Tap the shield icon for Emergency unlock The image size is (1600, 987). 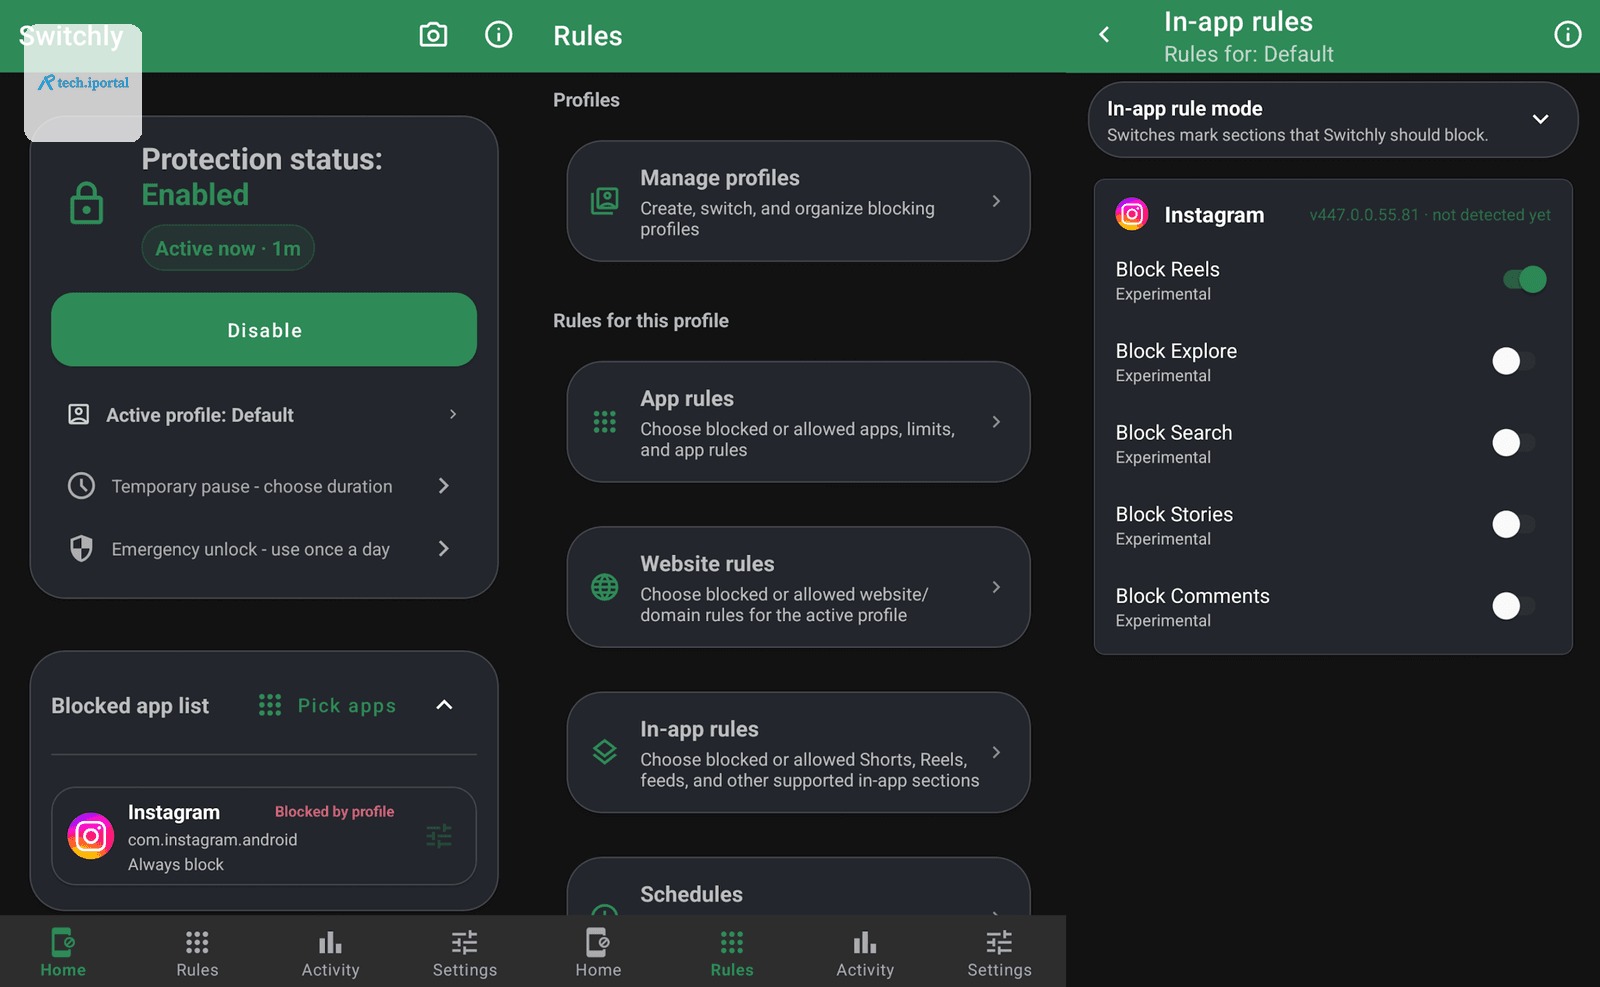(81, 548)
